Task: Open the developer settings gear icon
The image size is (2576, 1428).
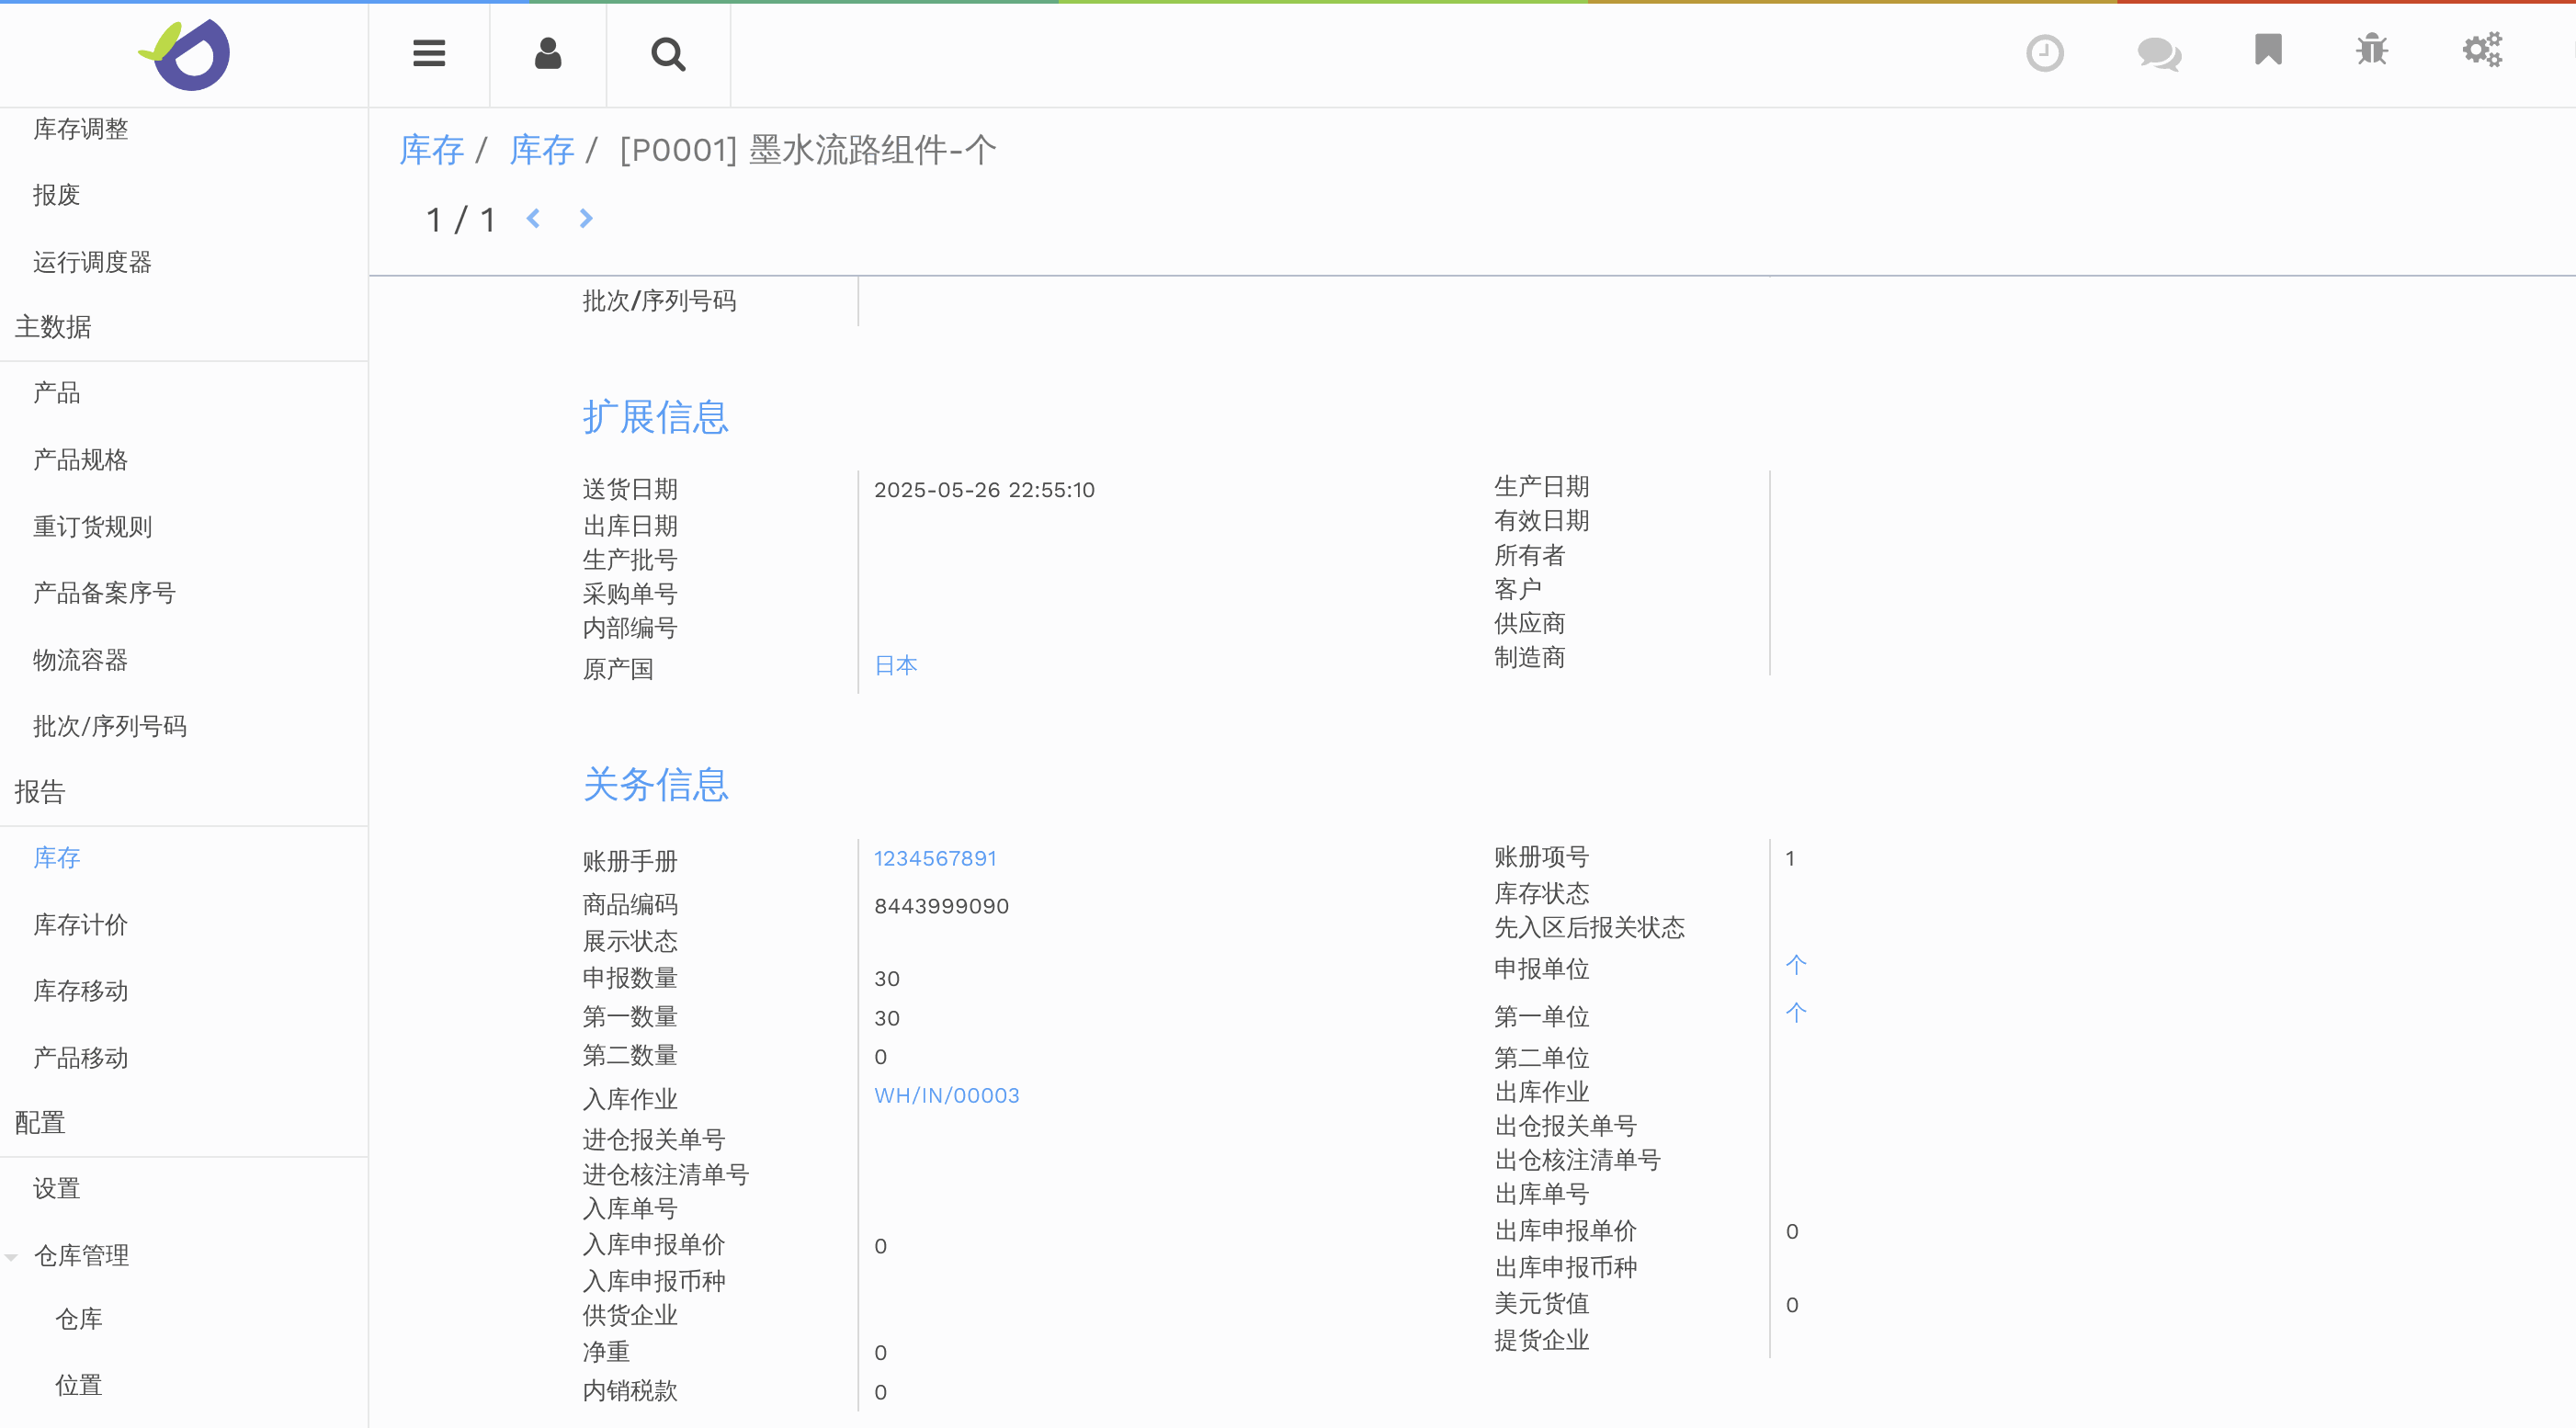Action: [x=2481, y=49]
